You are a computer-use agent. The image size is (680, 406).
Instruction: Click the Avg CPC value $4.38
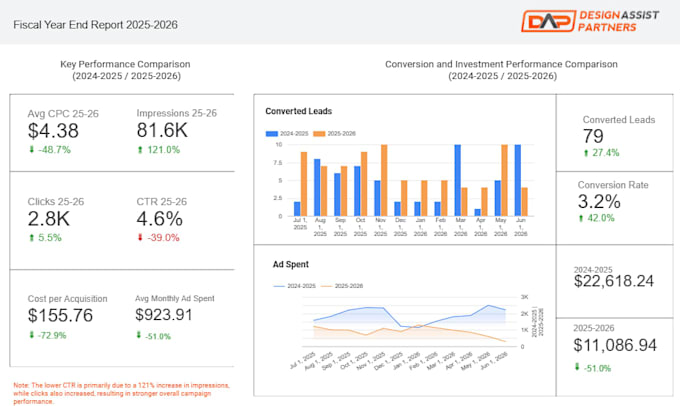tap(53, 131)
